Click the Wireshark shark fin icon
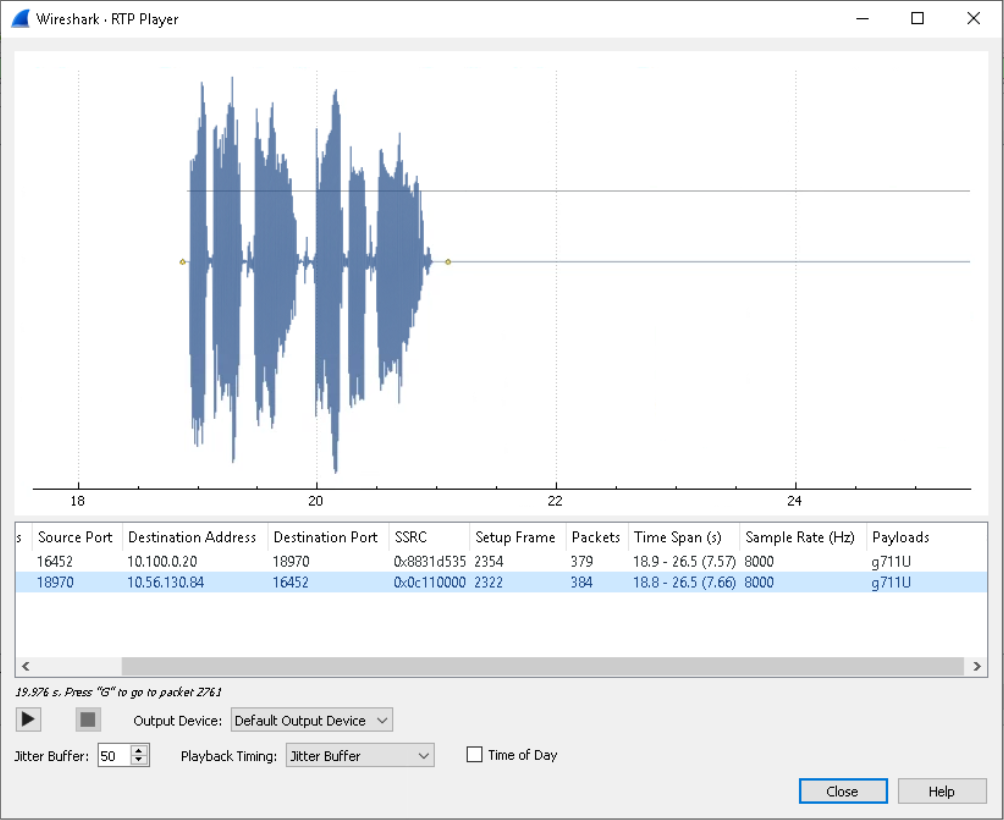Viewport: 1004px width, 820px height. pos(20,19)
